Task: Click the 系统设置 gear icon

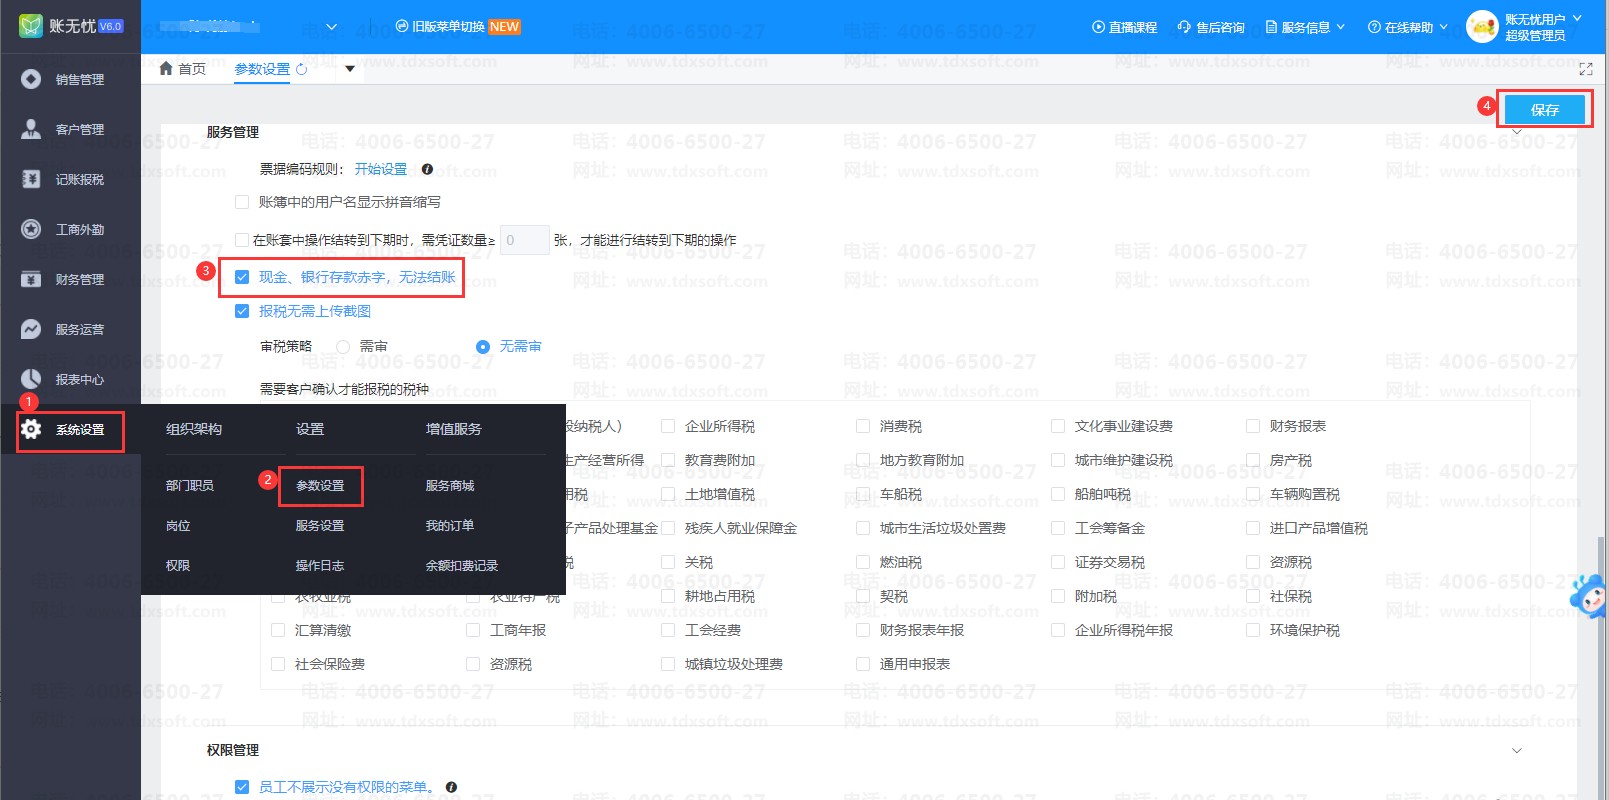Action: tap(31, 429)
